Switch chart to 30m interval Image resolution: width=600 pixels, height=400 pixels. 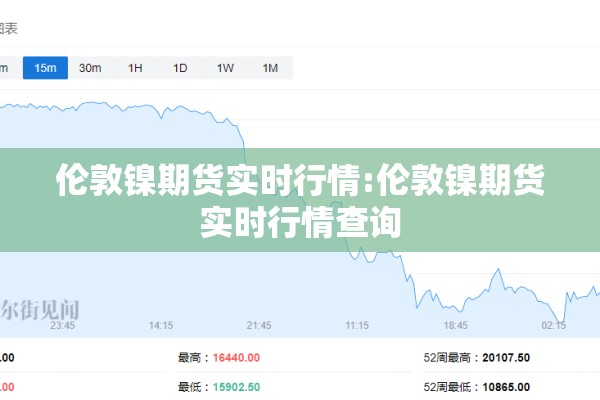[x=90, y=68]
